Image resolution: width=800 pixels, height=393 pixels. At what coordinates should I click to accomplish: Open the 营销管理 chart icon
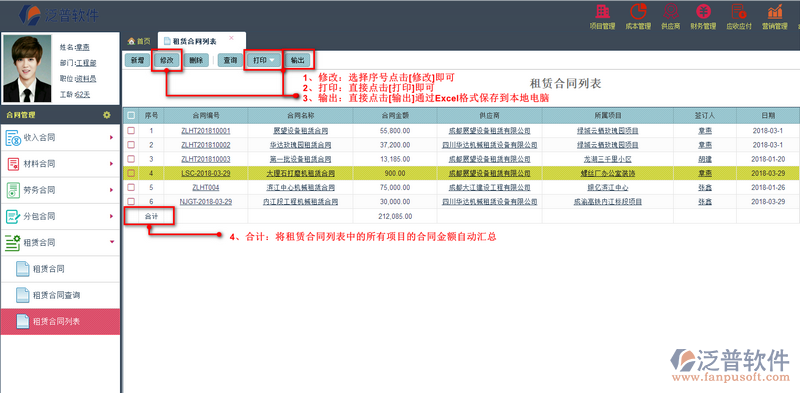coord(775,11)
